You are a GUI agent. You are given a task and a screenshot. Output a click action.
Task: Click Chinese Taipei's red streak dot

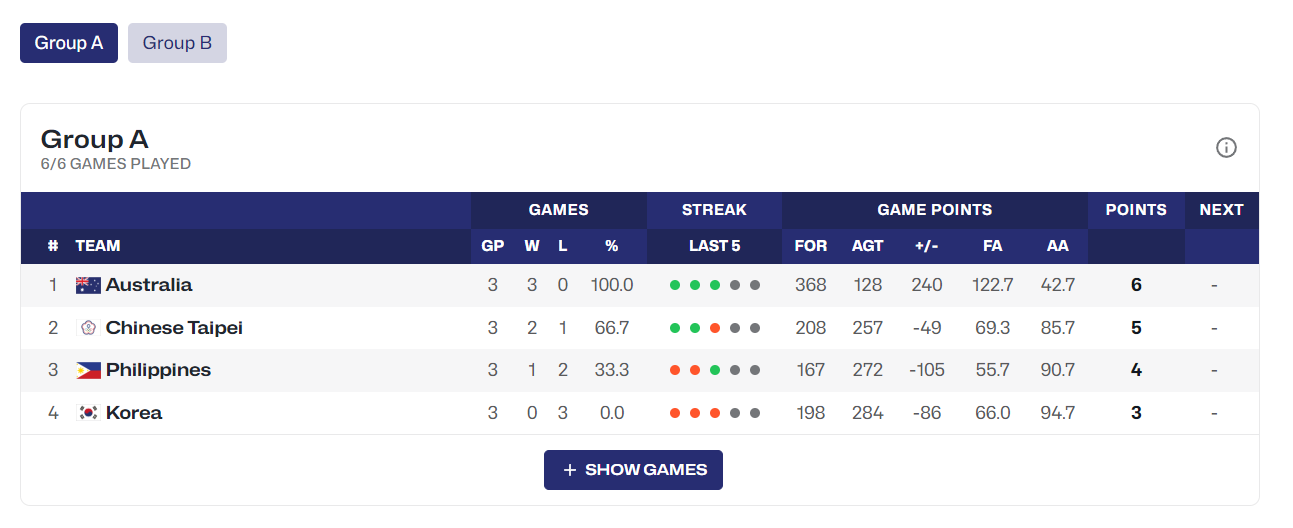point(715,328)
